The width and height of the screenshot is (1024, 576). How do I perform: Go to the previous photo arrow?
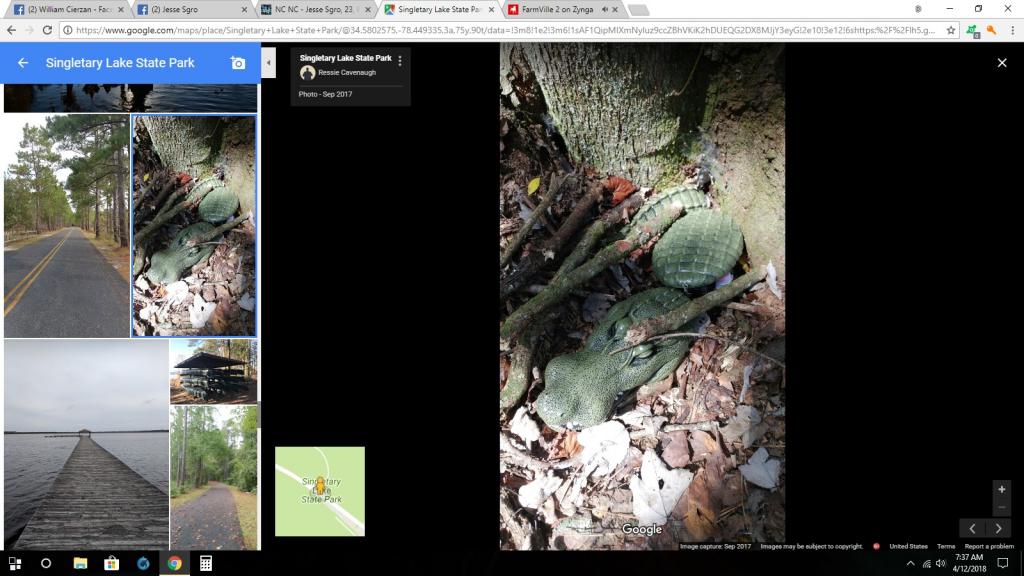(x=973, y=528)
